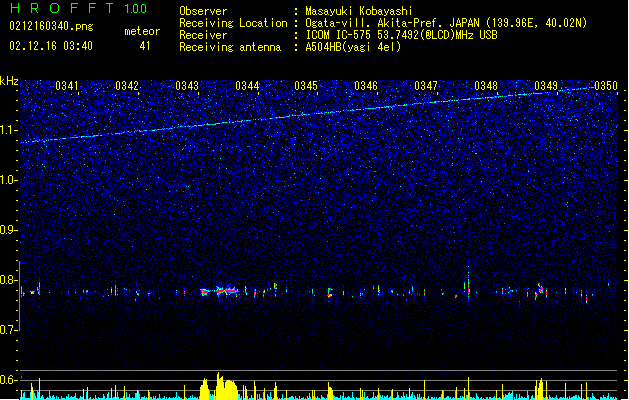Click the 0.8 frequency axis label
Screen dimensions: 629x400
pos(8,280)
